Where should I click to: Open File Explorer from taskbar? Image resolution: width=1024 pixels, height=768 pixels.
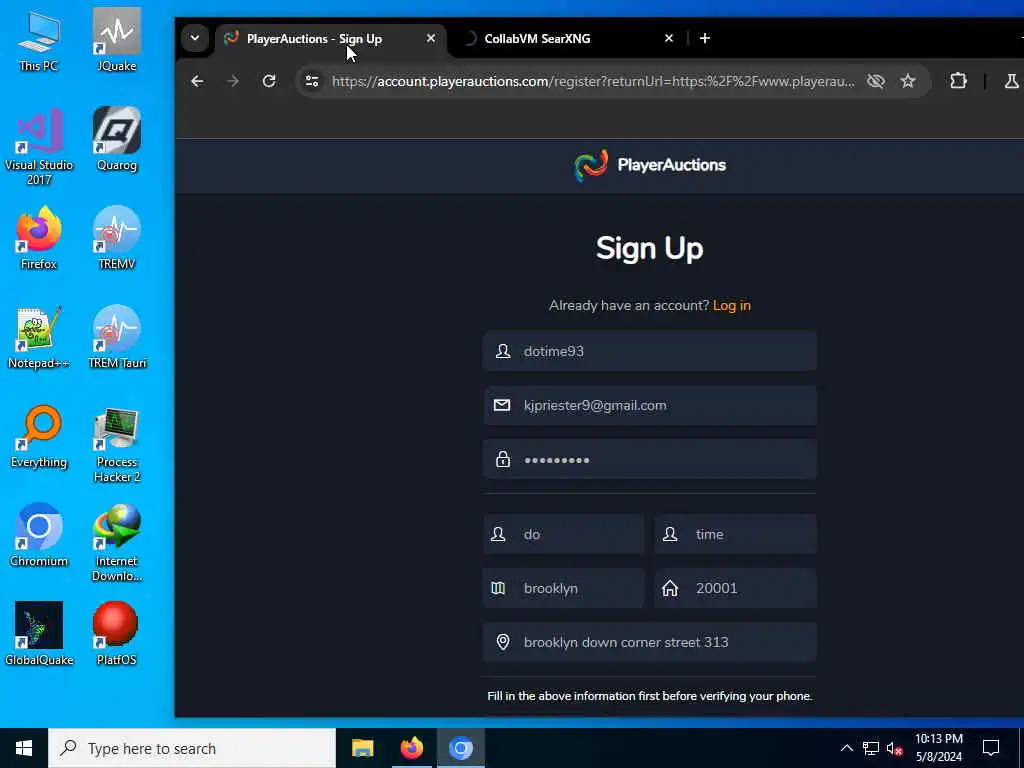[362, 748]
